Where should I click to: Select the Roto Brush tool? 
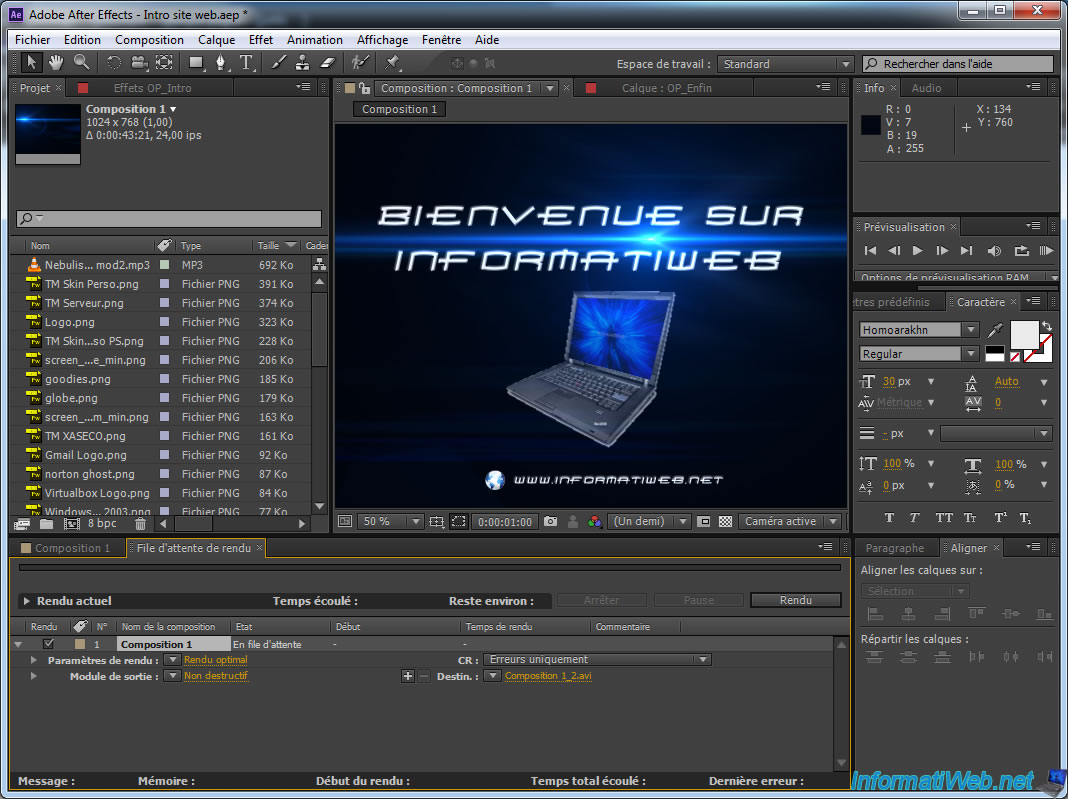360,63
